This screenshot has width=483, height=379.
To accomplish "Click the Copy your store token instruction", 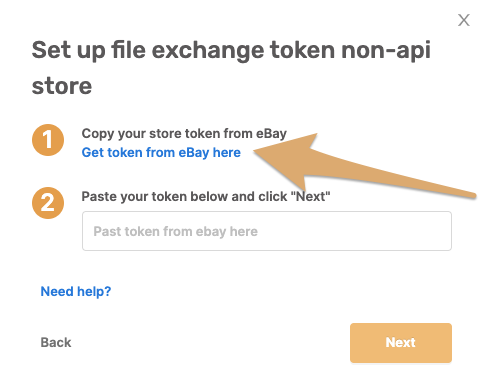I will coord(184,133).
